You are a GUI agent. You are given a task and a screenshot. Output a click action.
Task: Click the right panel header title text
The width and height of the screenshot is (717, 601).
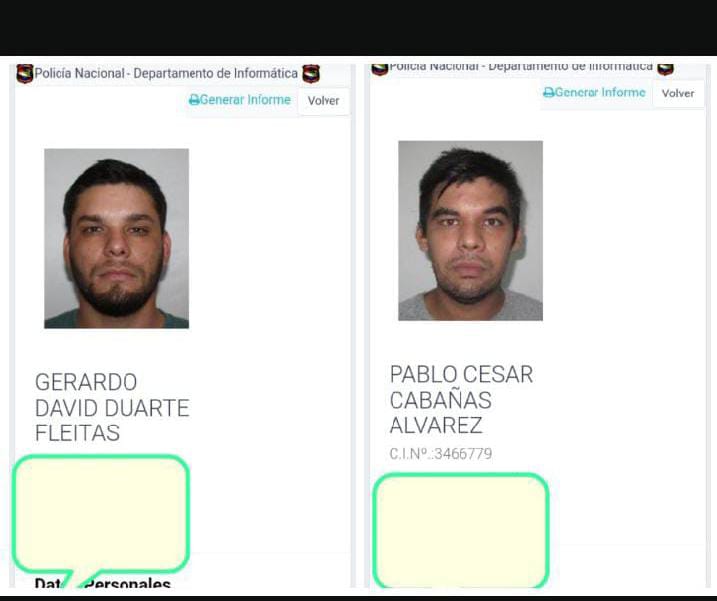tap(521, 68)
